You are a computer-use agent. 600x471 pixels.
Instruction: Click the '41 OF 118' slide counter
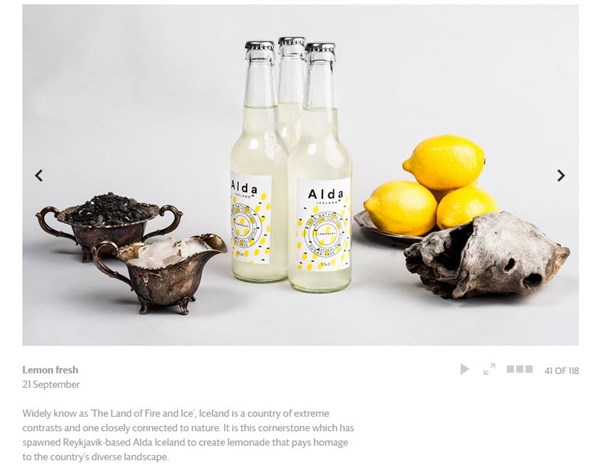point(561,371)
